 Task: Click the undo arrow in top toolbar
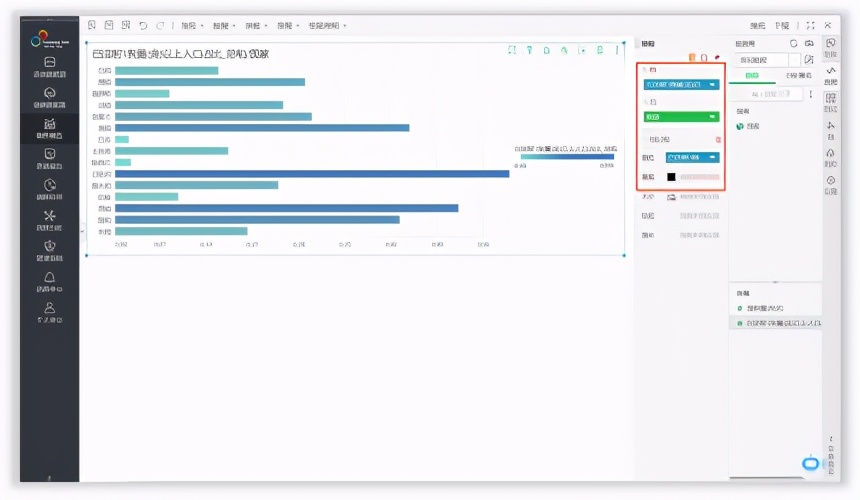(x=143, y=25)
